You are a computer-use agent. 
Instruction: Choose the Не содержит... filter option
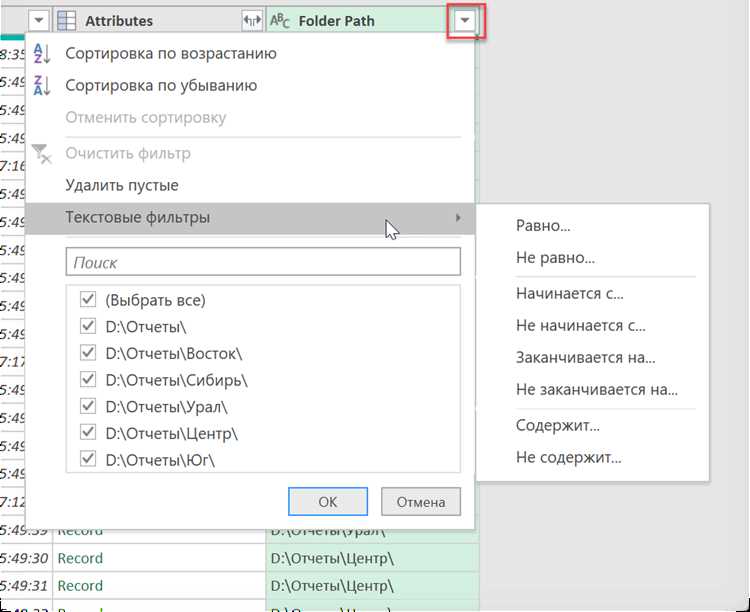pyautogui.click(x=569, y=457)
